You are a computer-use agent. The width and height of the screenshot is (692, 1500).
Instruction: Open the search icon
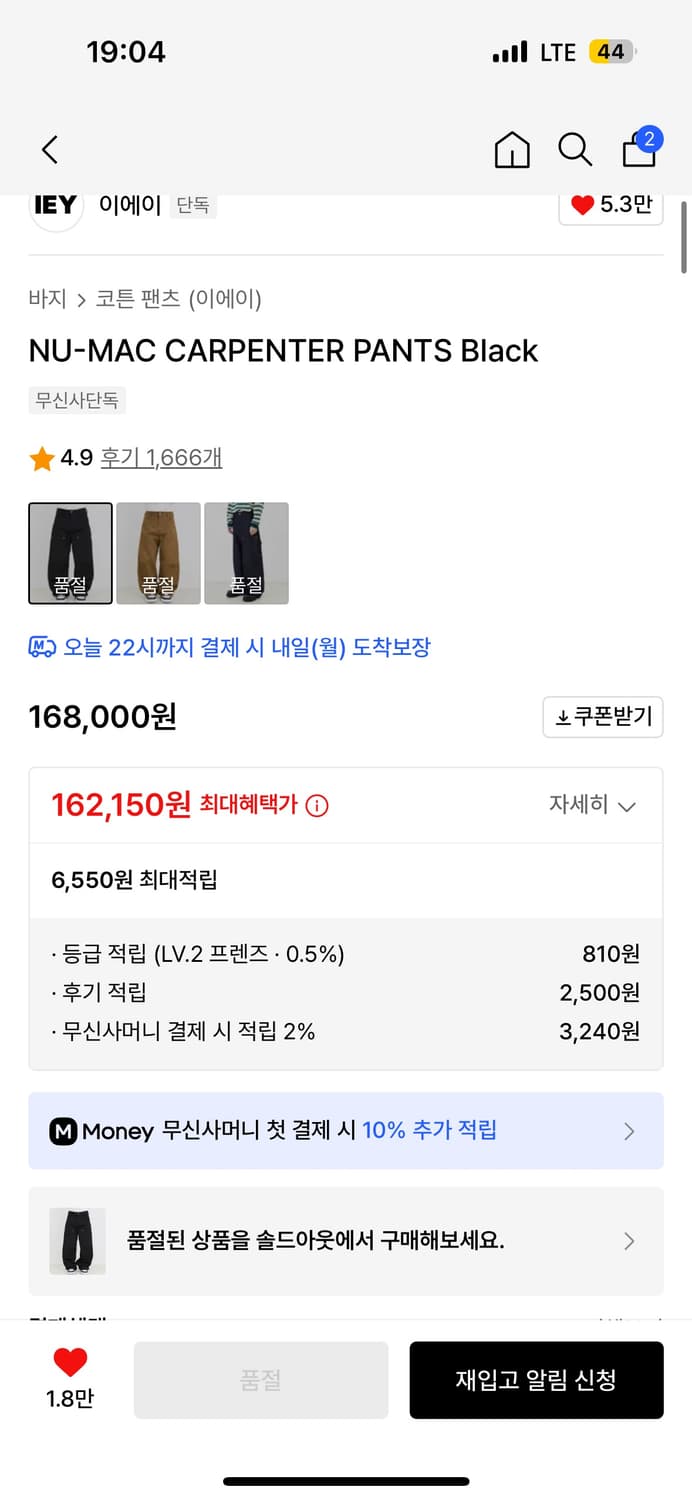point(575,149)
